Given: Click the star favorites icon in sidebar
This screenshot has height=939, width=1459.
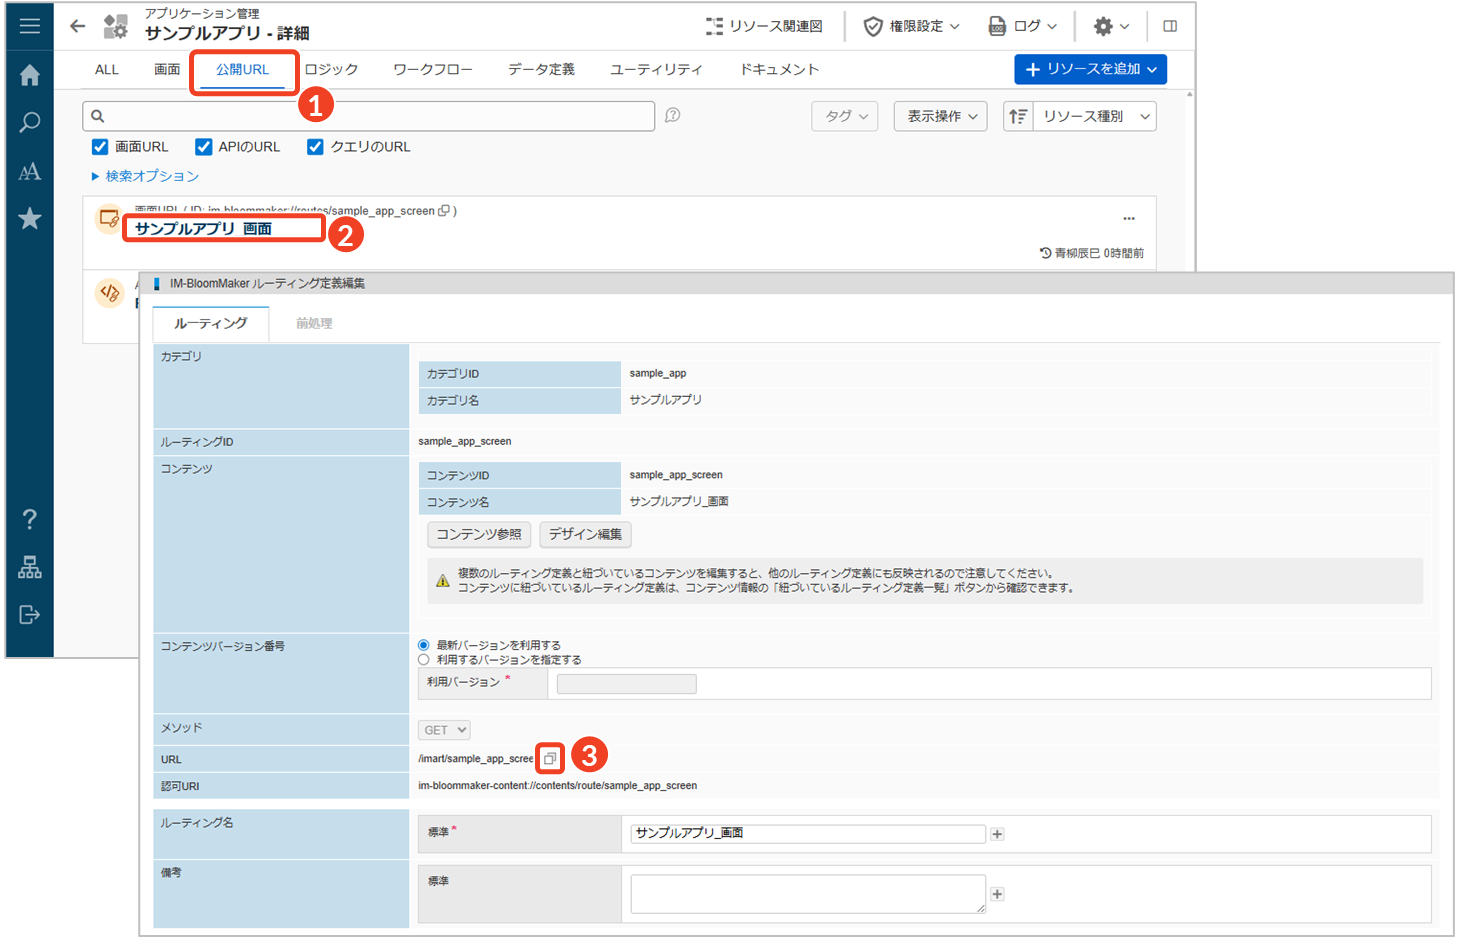Looking at the screenshot, I should click(30, 218).
